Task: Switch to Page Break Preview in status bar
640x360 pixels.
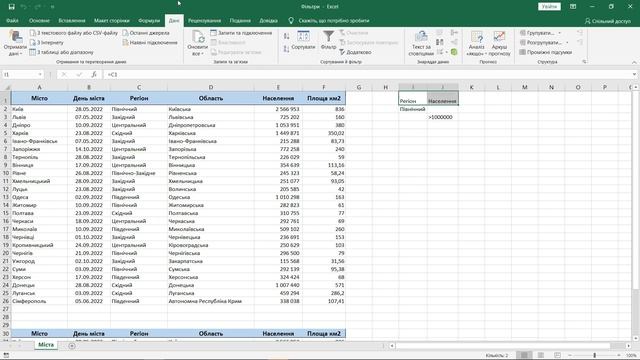Action: point(558,355)
